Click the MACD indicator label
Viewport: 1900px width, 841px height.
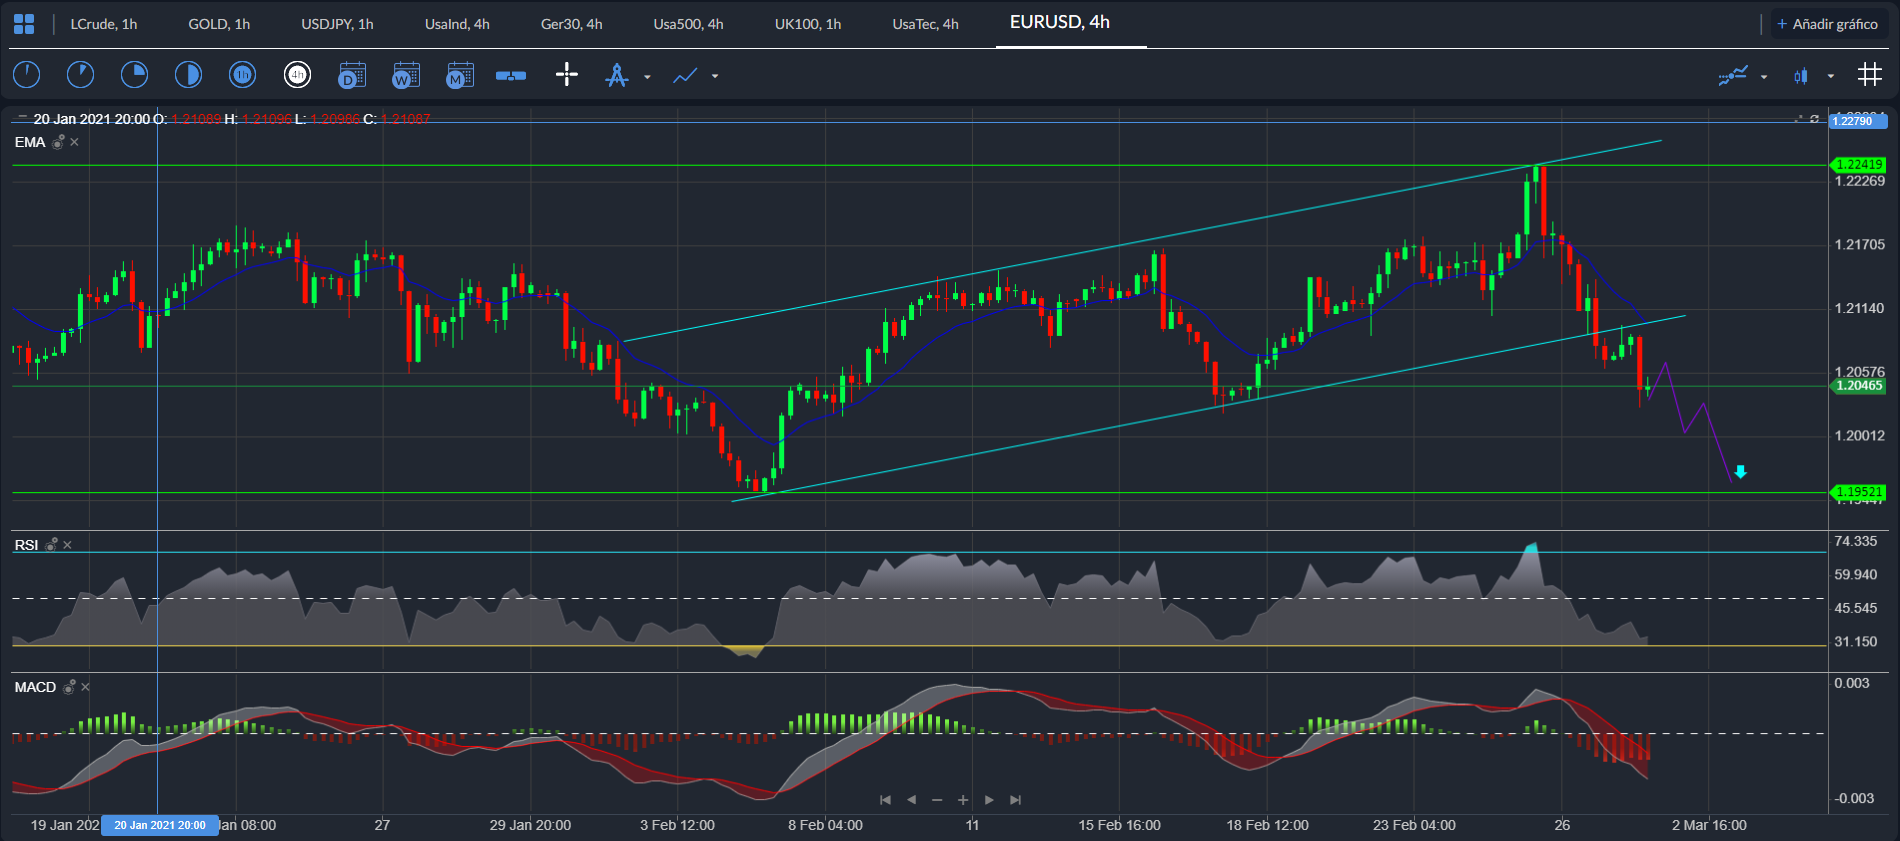(35, 687)
